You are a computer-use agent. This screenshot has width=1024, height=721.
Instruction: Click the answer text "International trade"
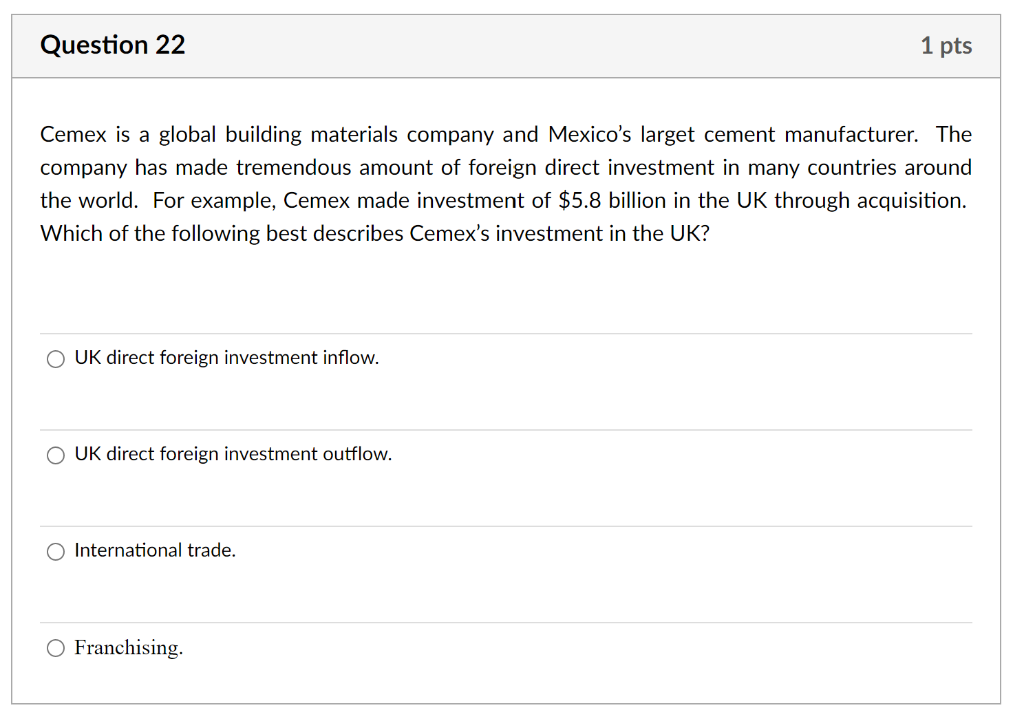coord(154,550)
